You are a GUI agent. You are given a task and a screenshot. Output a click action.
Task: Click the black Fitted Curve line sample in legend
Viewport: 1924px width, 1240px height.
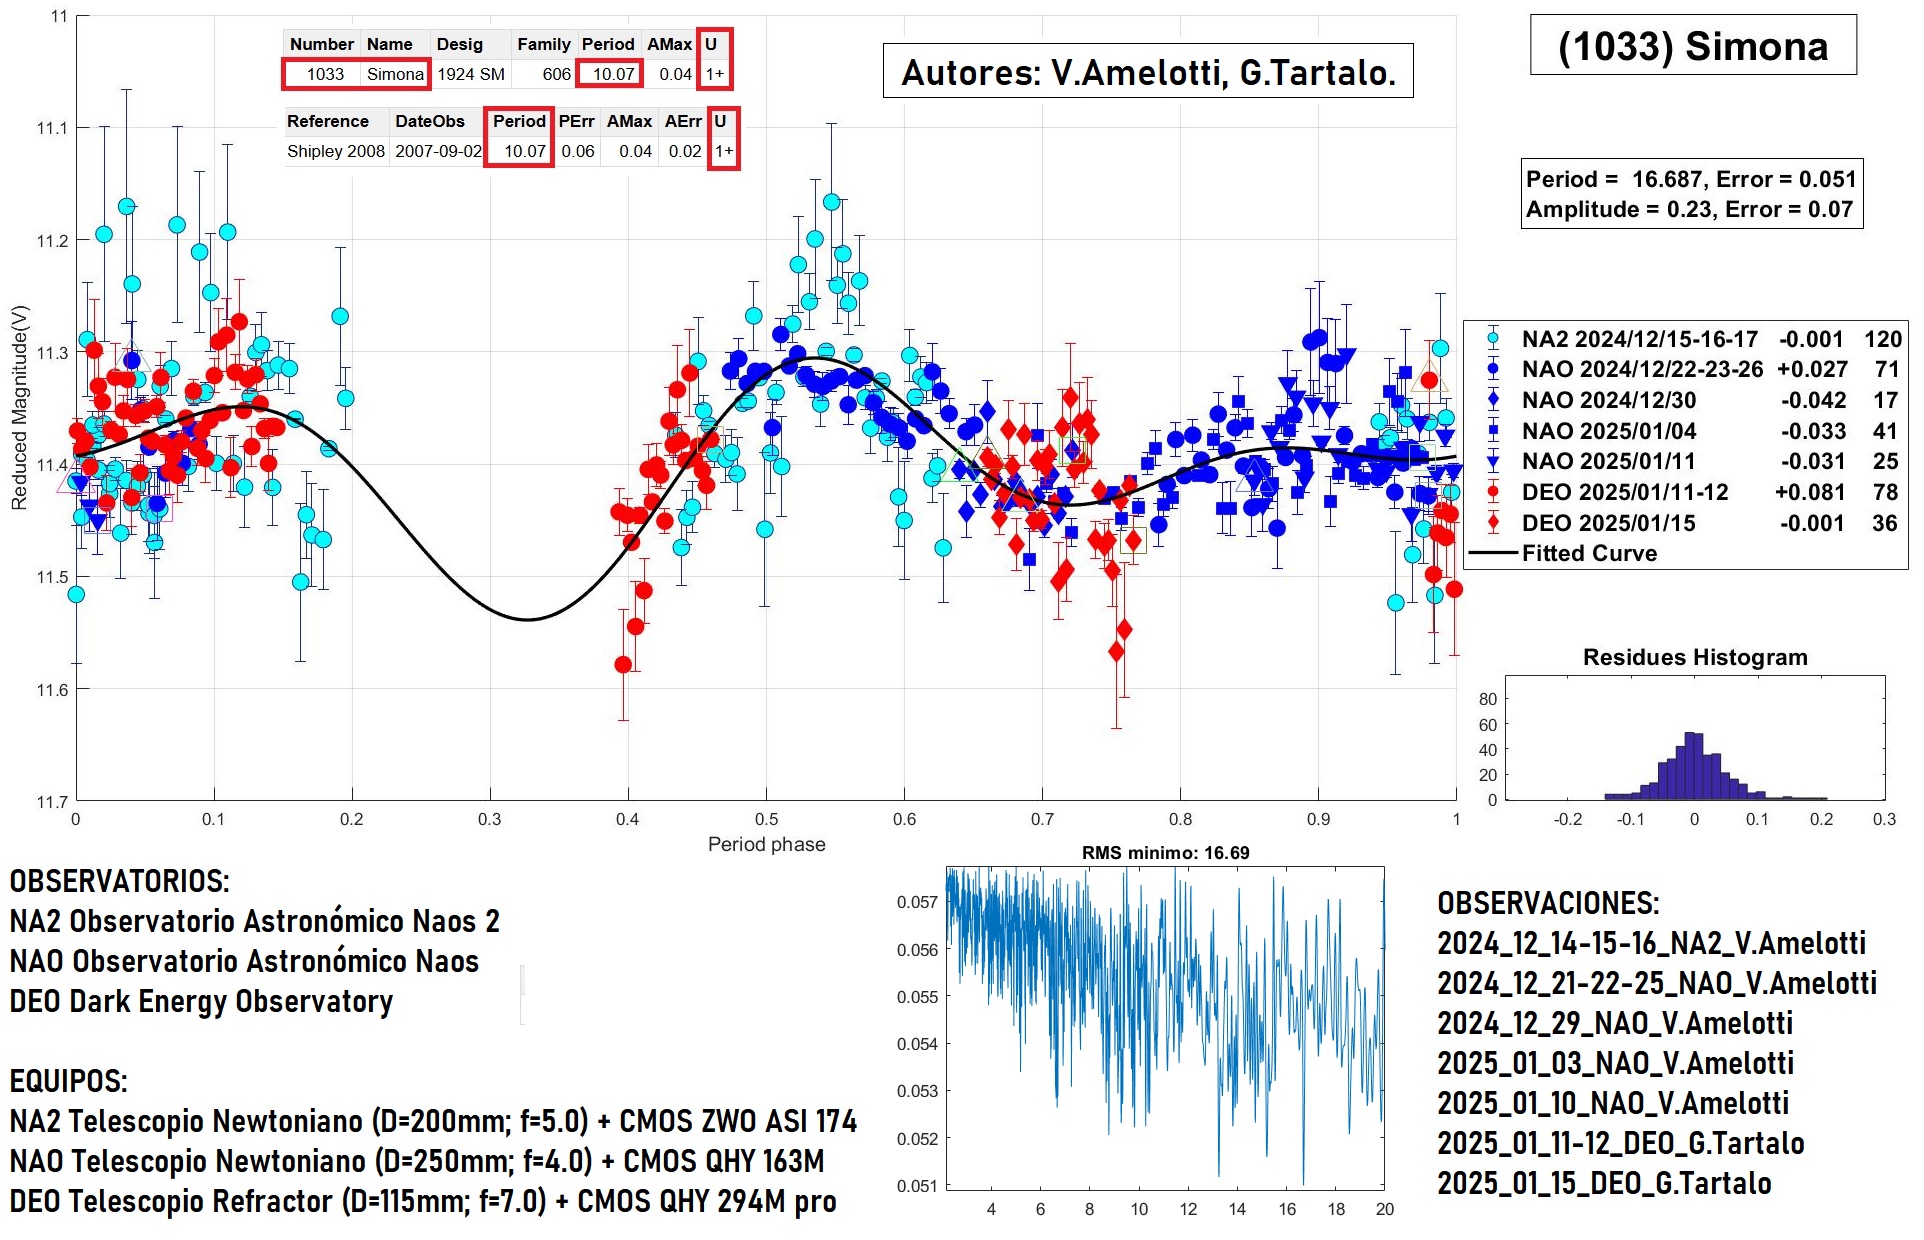coord(1493,553)
